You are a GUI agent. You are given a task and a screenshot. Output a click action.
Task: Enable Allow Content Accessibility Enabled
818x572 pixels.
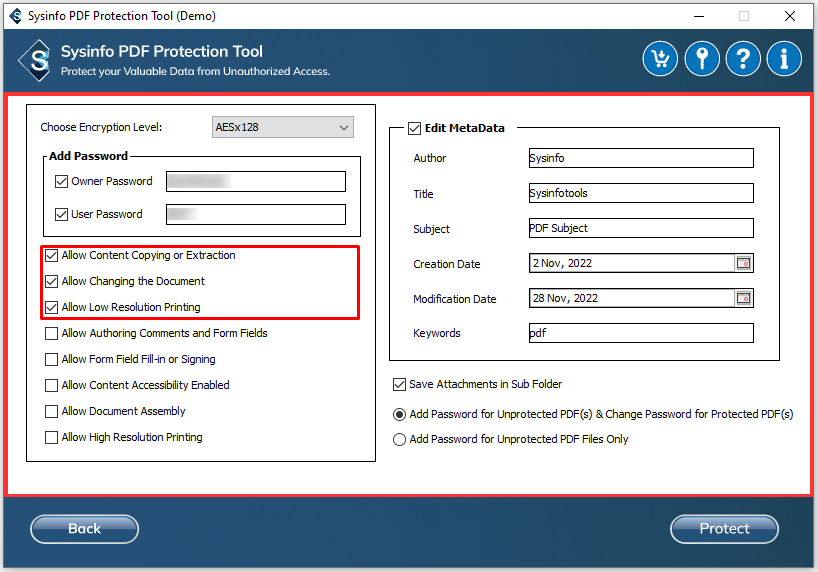[51, 385]
